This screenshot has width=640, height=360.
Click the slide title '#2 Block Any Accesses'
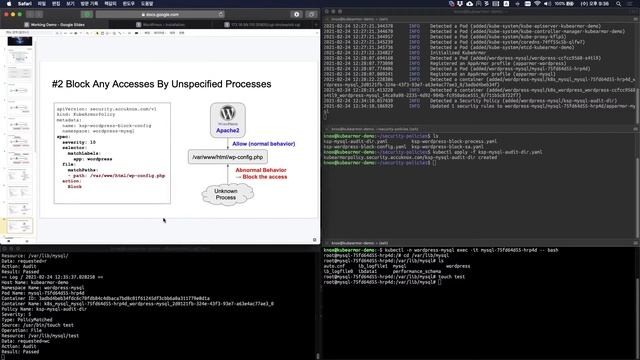click(x=161, y=84)
